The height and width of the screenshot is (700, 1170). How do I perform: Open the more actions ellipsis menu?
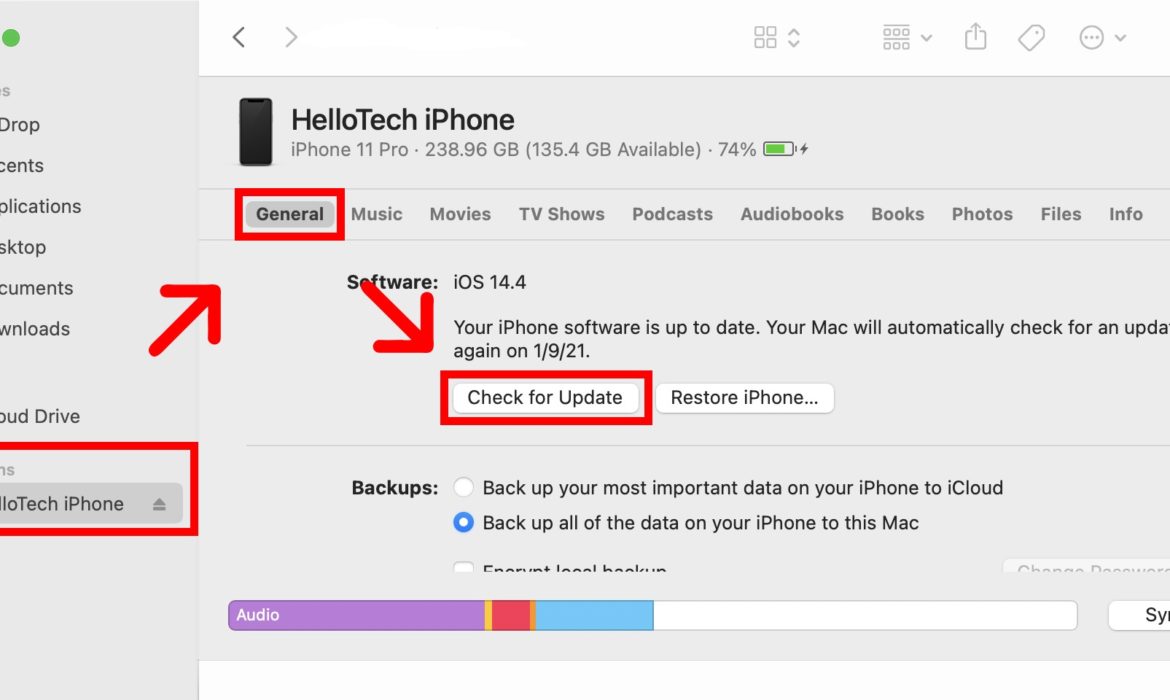point(1103,38)
